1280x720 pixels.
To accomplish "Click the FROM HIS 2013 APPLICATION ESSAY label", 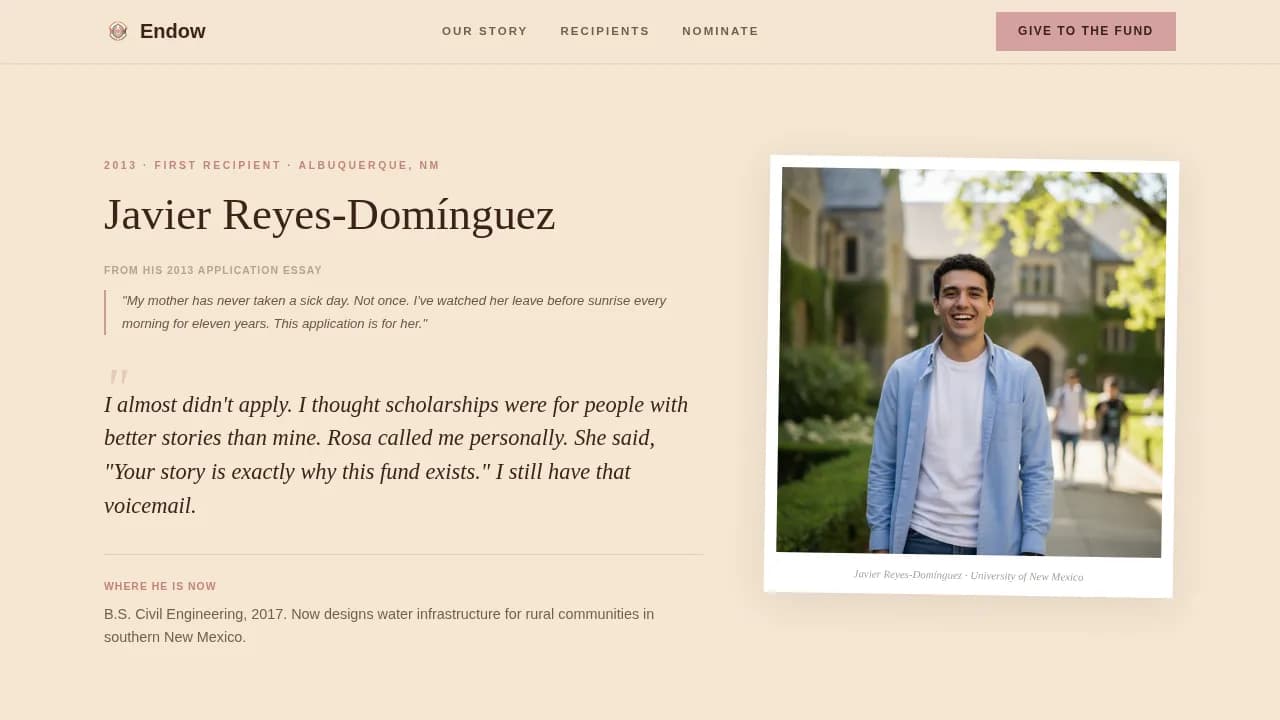I will click(213, 270).
